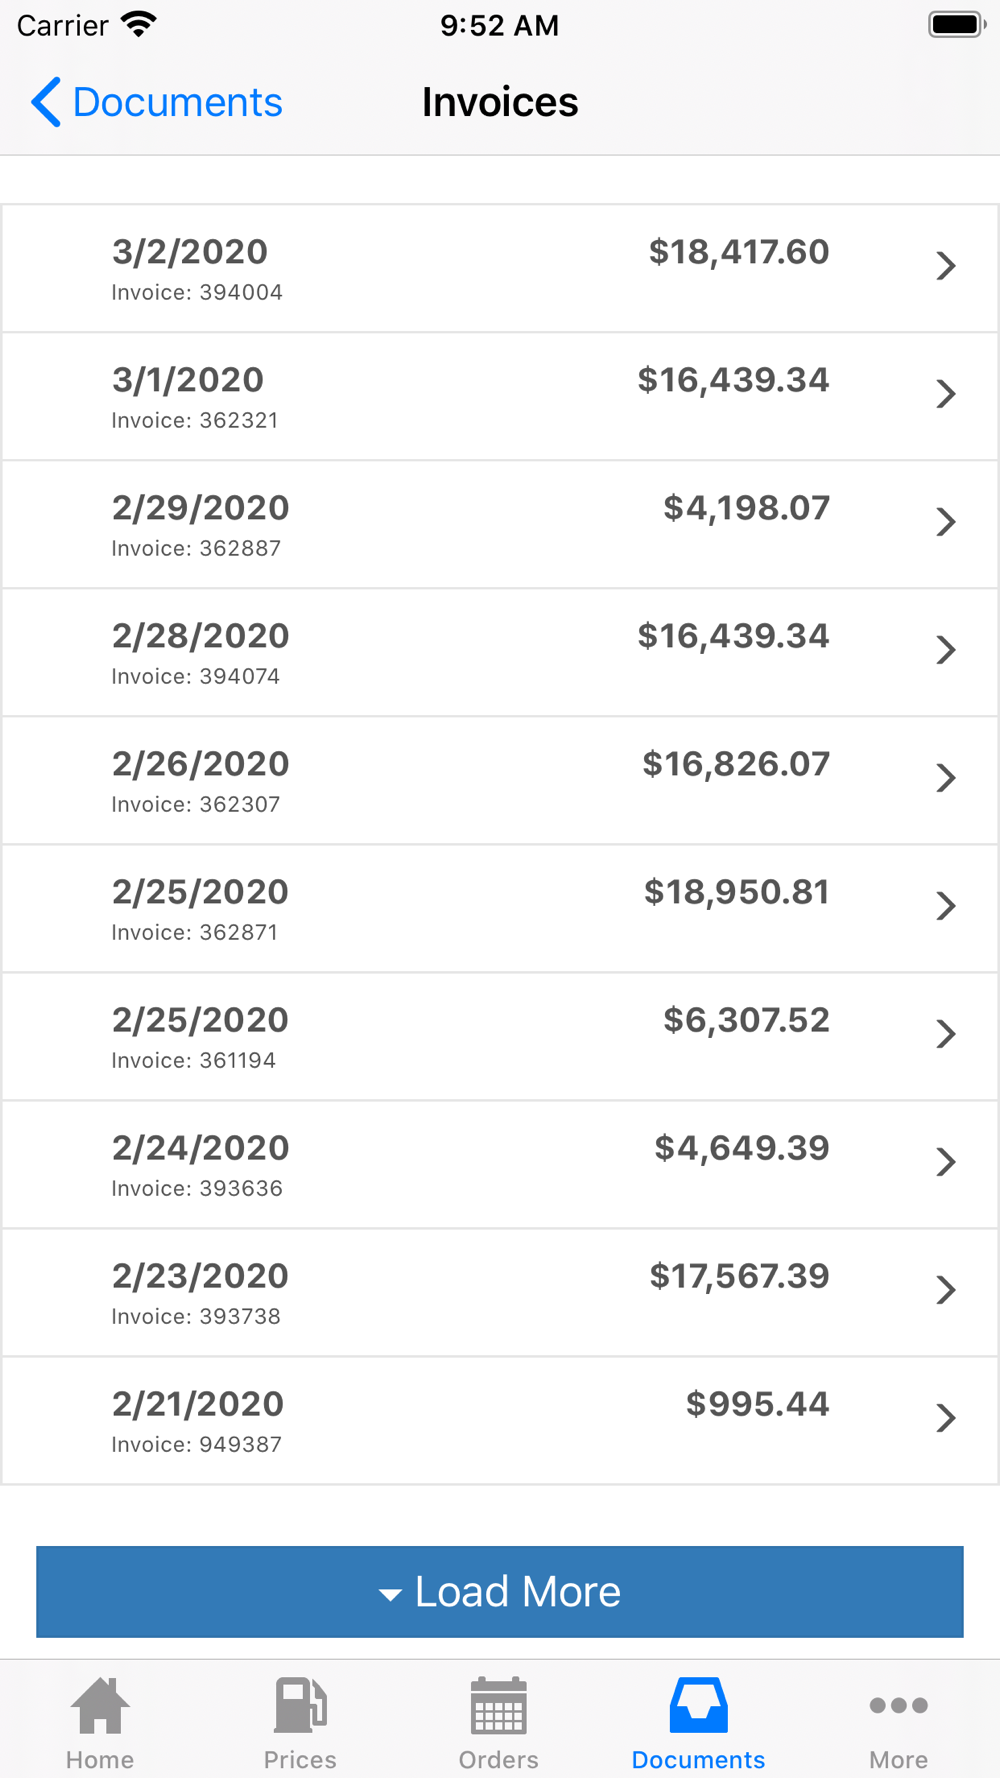The height and width of the screenshot is (1778, 1000).
Task: Expand invoice 394004 using its chevron
Action: click(946, 266)
